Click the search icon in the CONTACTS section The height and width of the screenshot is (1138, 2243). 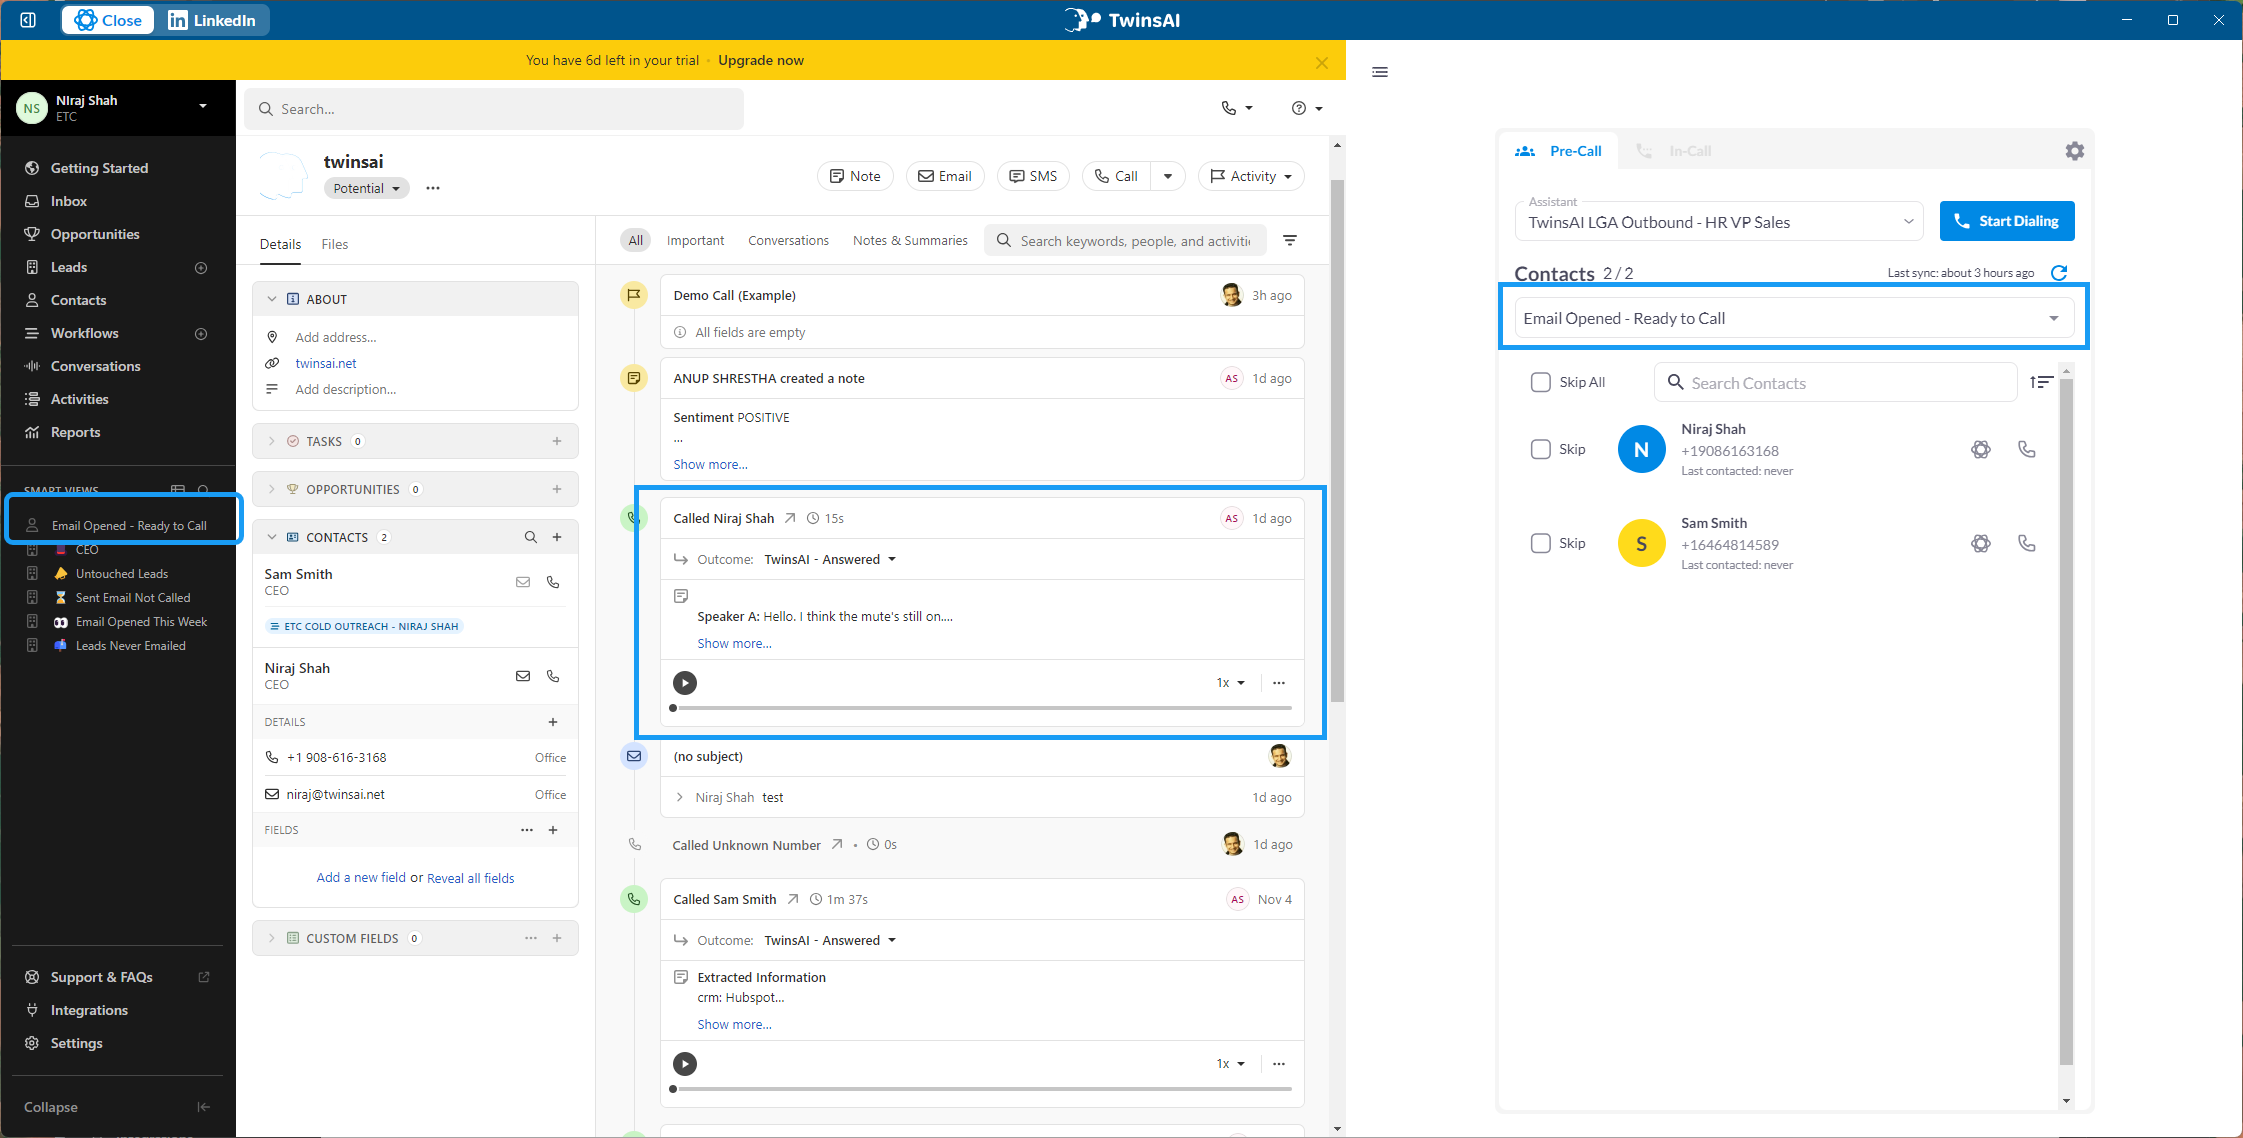[x=530, y=537]
